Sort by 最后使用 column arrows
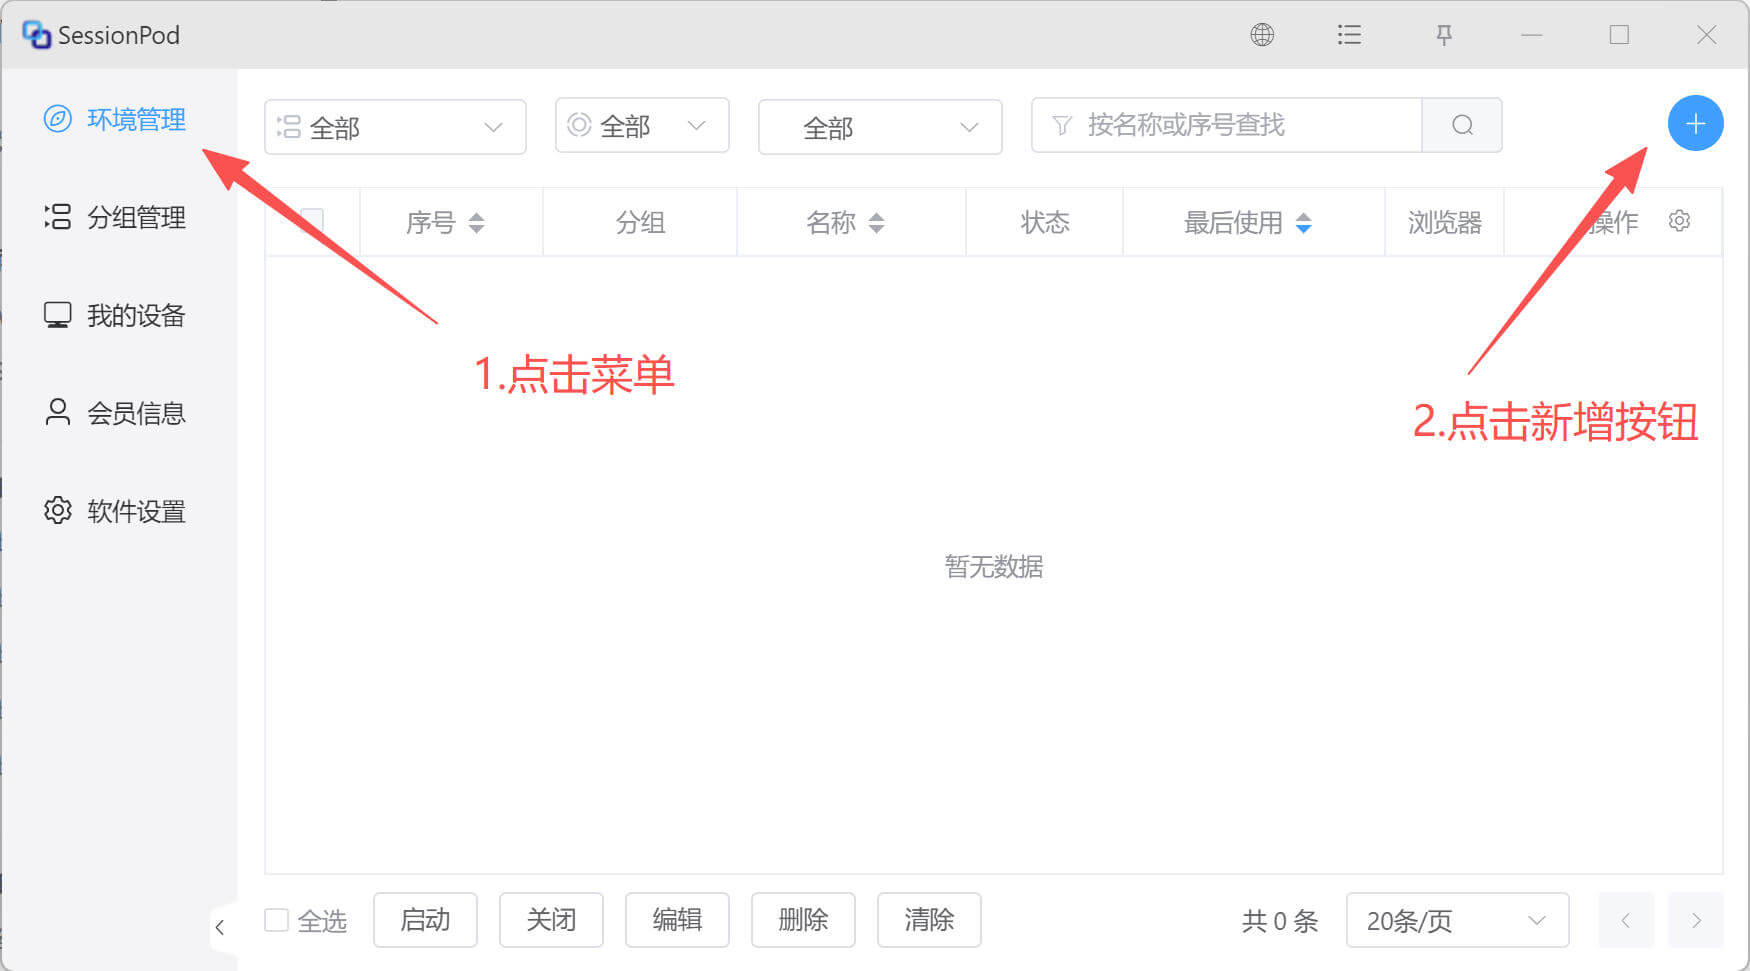This screenshot has width=1750, height=971. tap(1303, 223)
